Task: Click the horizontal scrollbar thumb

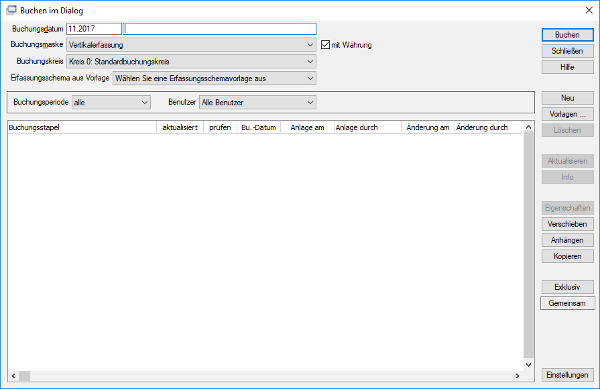Action: point(24,376)
